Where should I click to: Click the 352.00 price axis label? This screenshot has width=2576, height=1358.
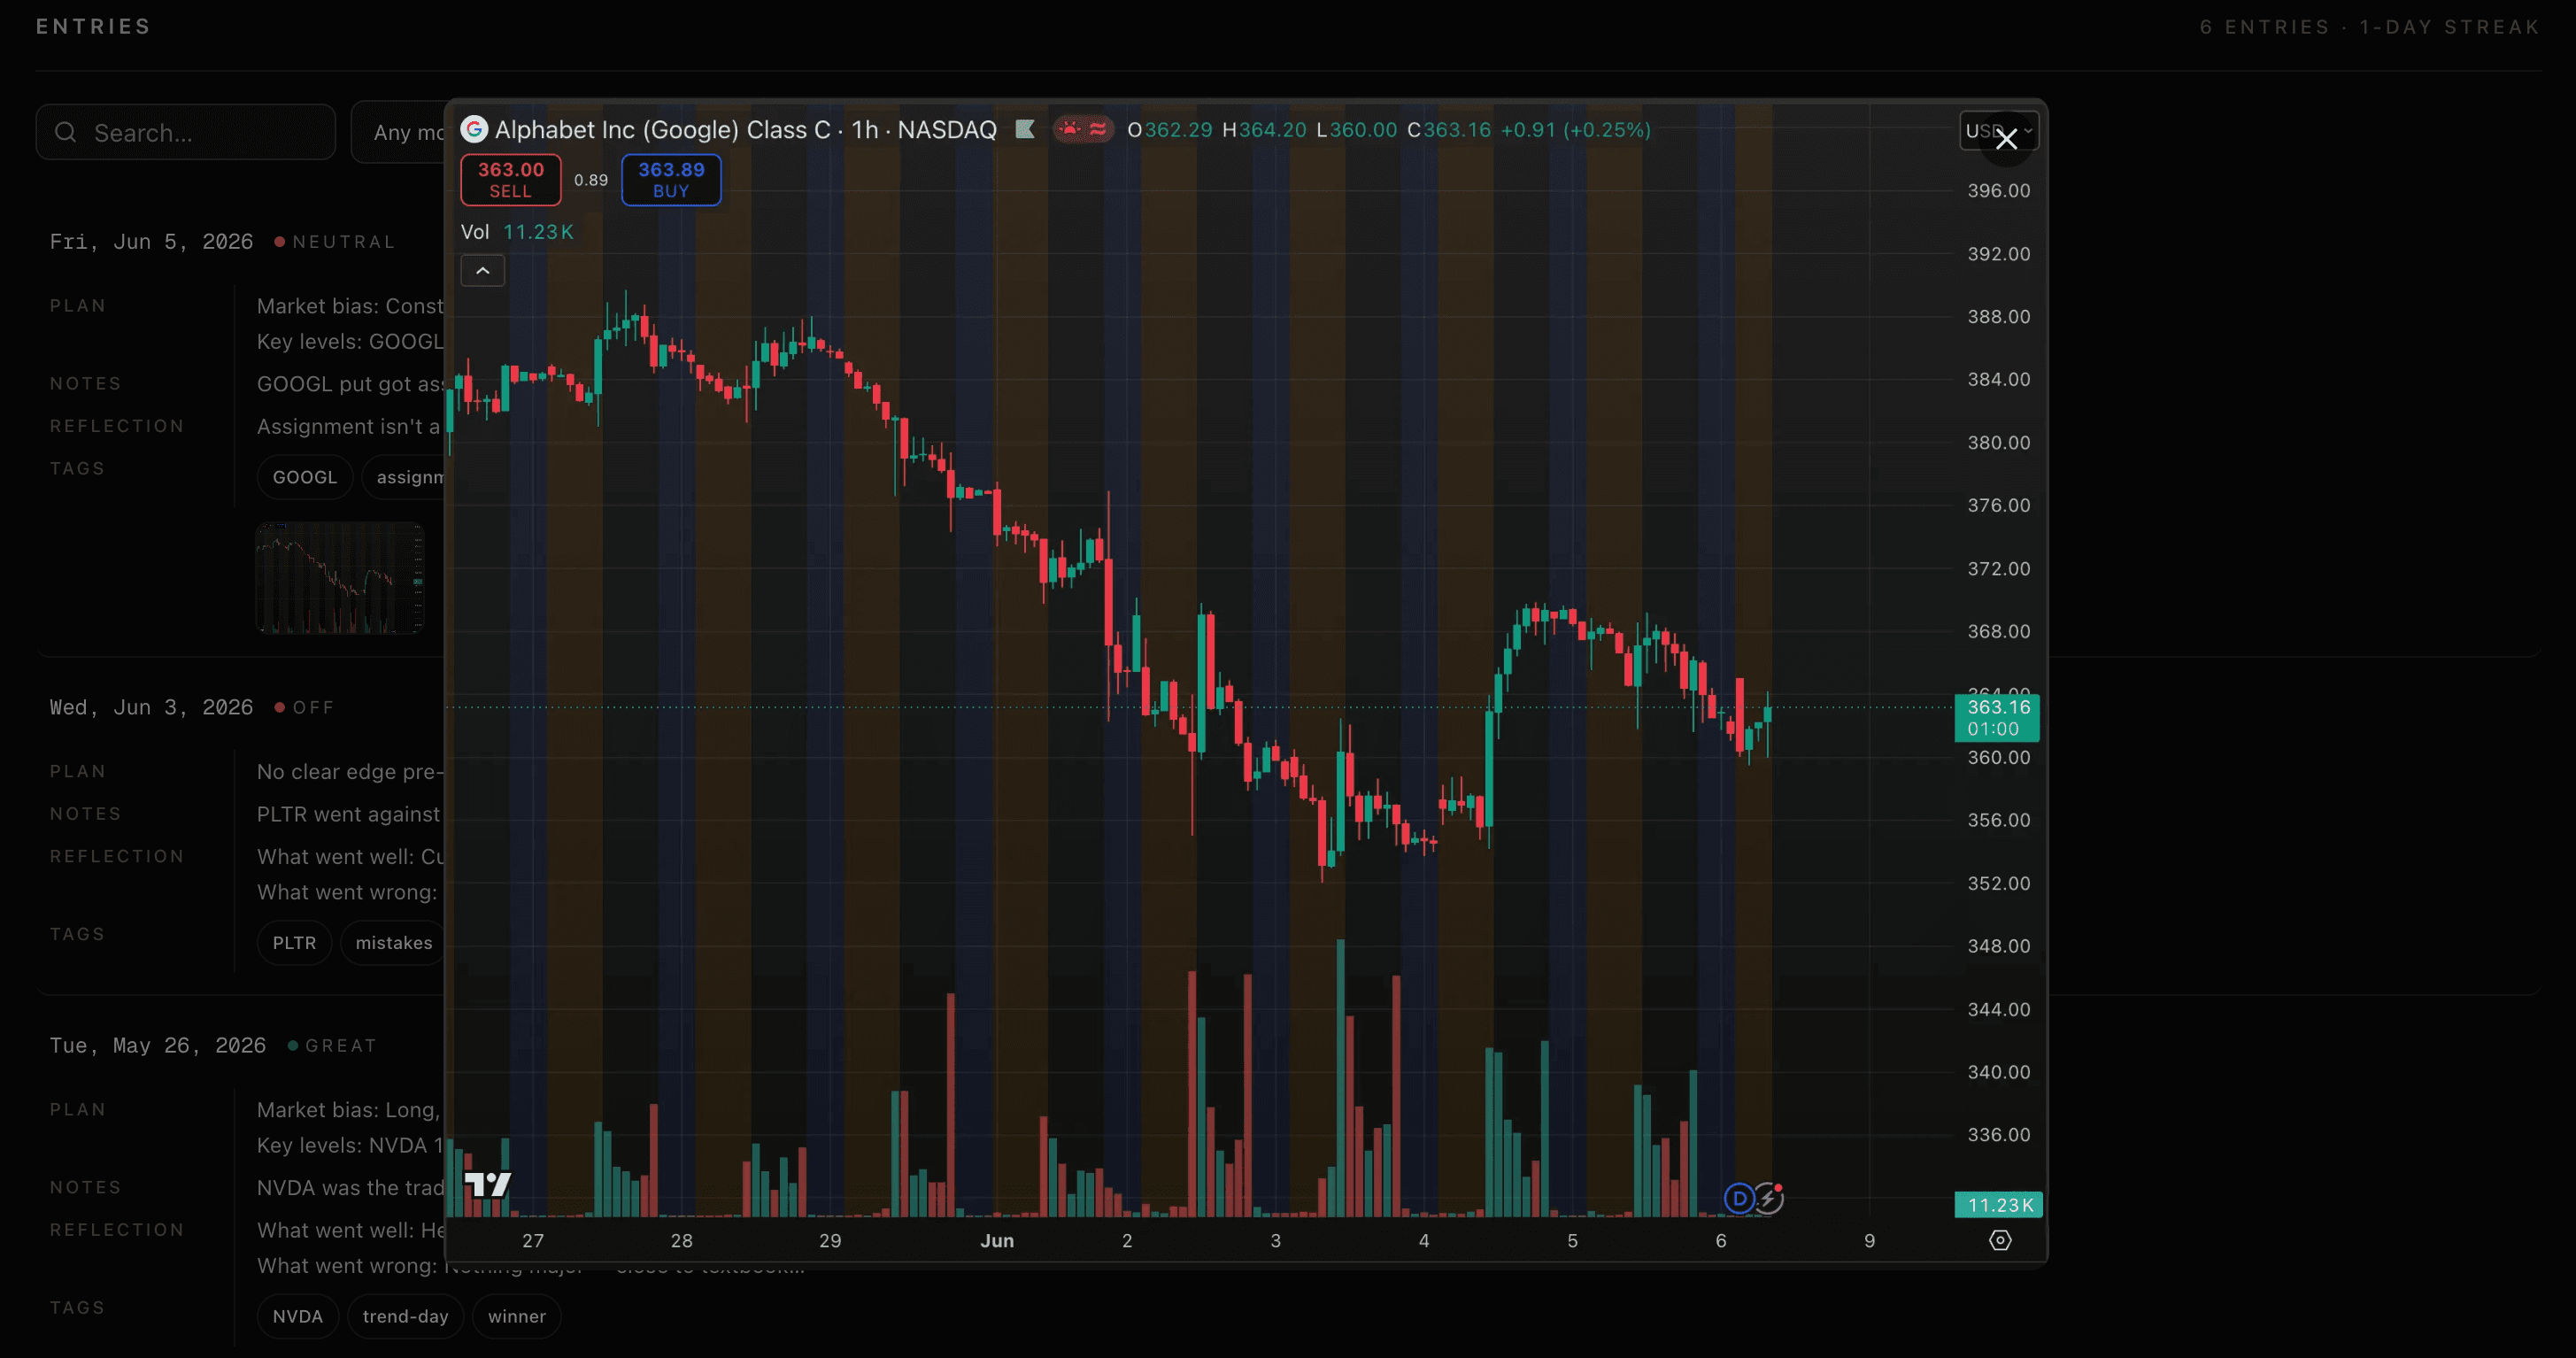pos(1999,883)
